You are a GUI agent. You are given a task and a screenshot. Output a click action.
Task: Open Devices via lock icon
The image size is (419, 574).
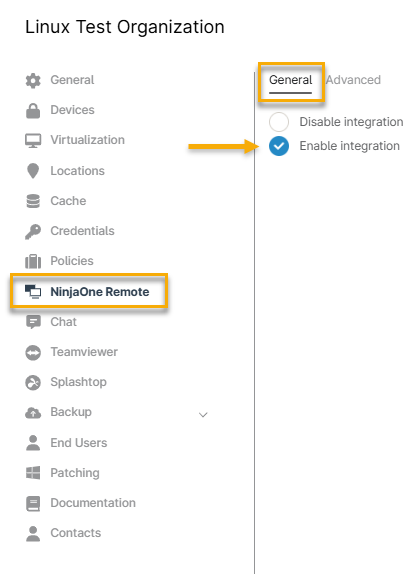(33, 111)
